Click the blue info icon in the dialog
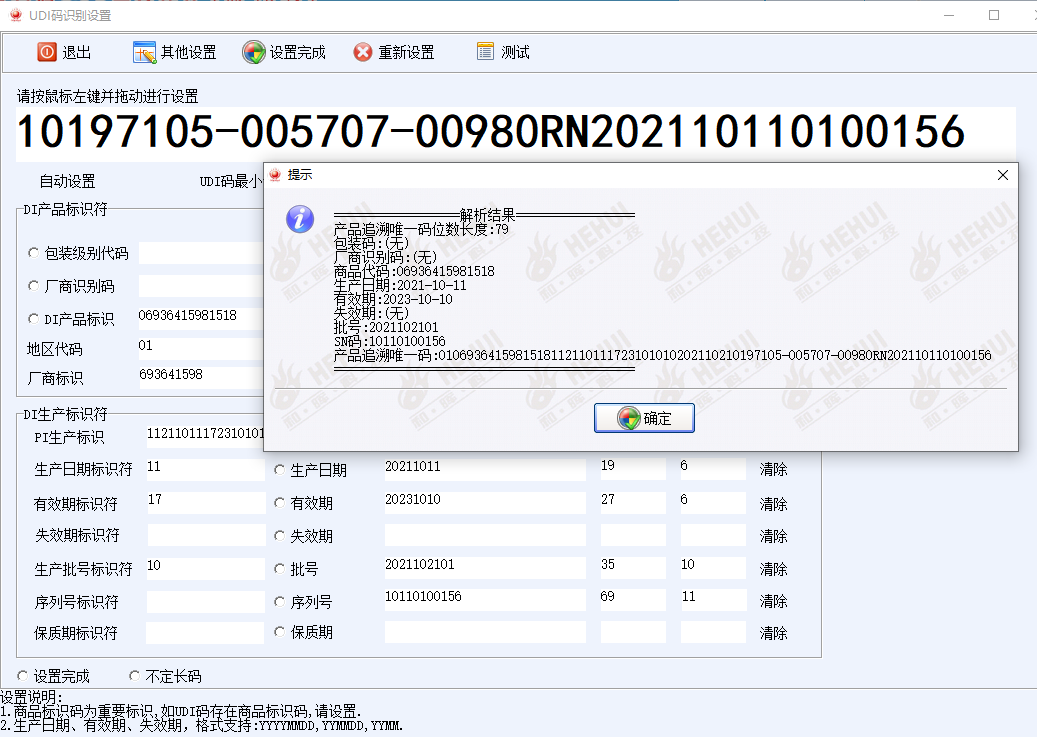The width and height of the screenshot is (1037, 737). [x=300, y=219]
